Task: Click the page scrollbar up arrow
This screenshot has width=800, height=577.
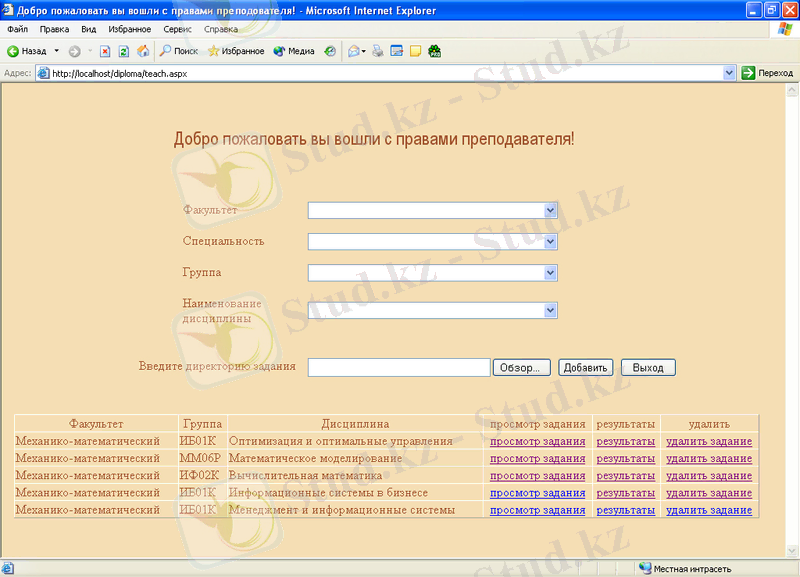Action: (792, 90)
